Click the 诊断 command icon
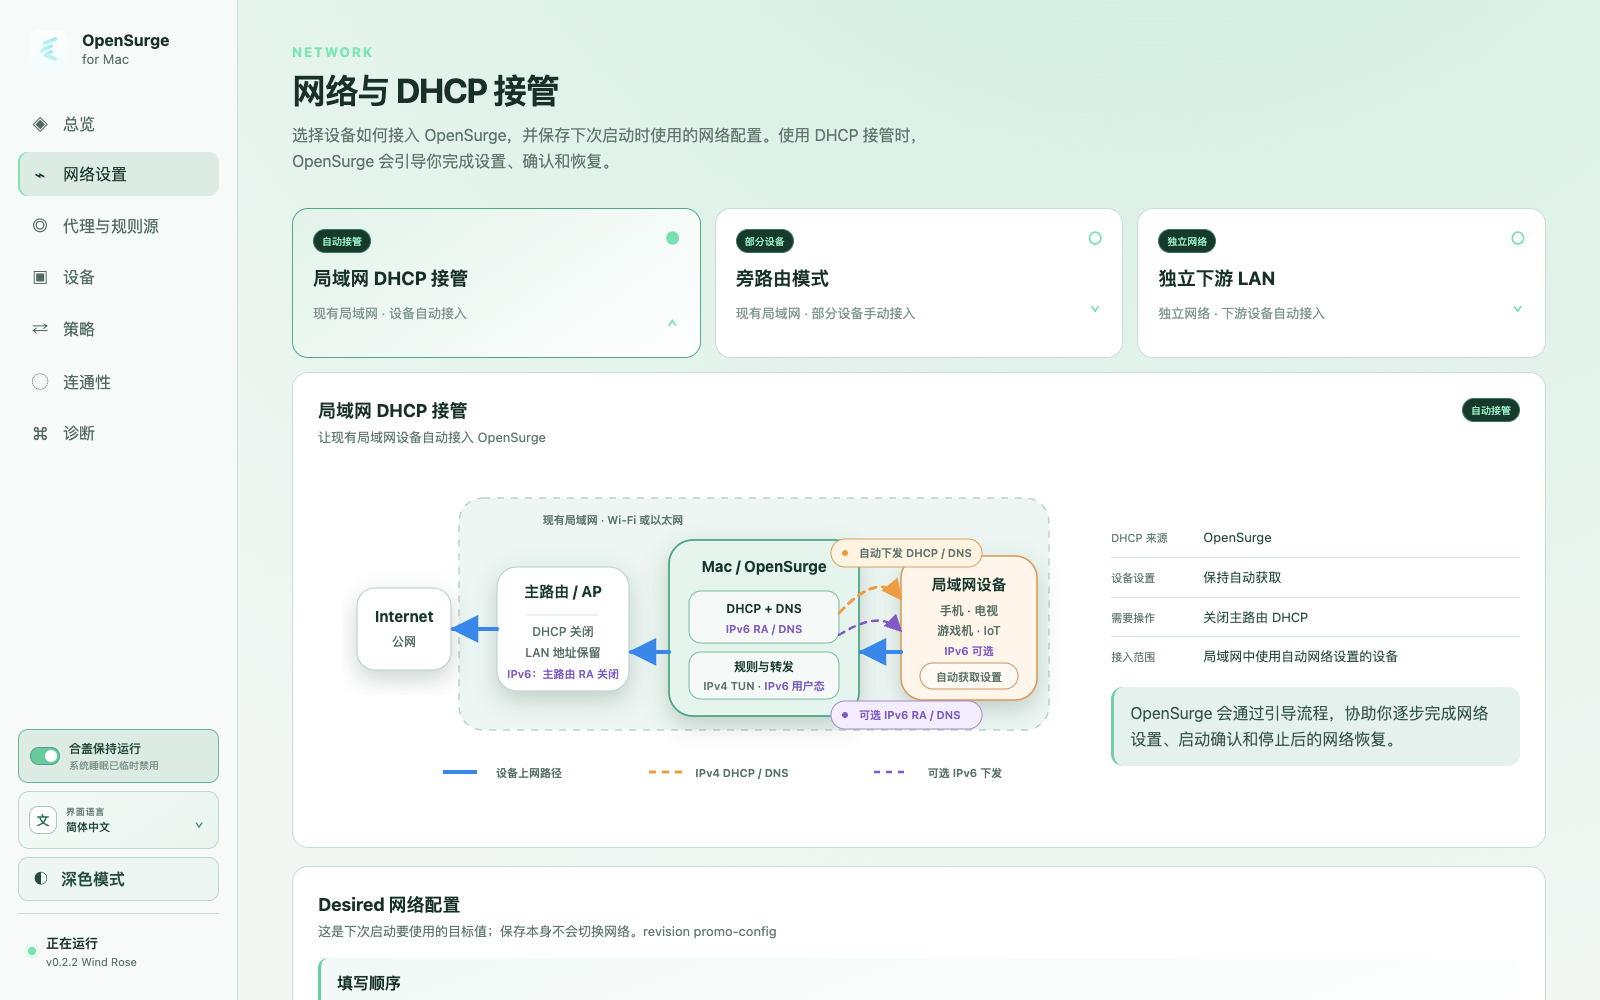1600x1000 pixels. pyautogui.click(x=40, y=433)
